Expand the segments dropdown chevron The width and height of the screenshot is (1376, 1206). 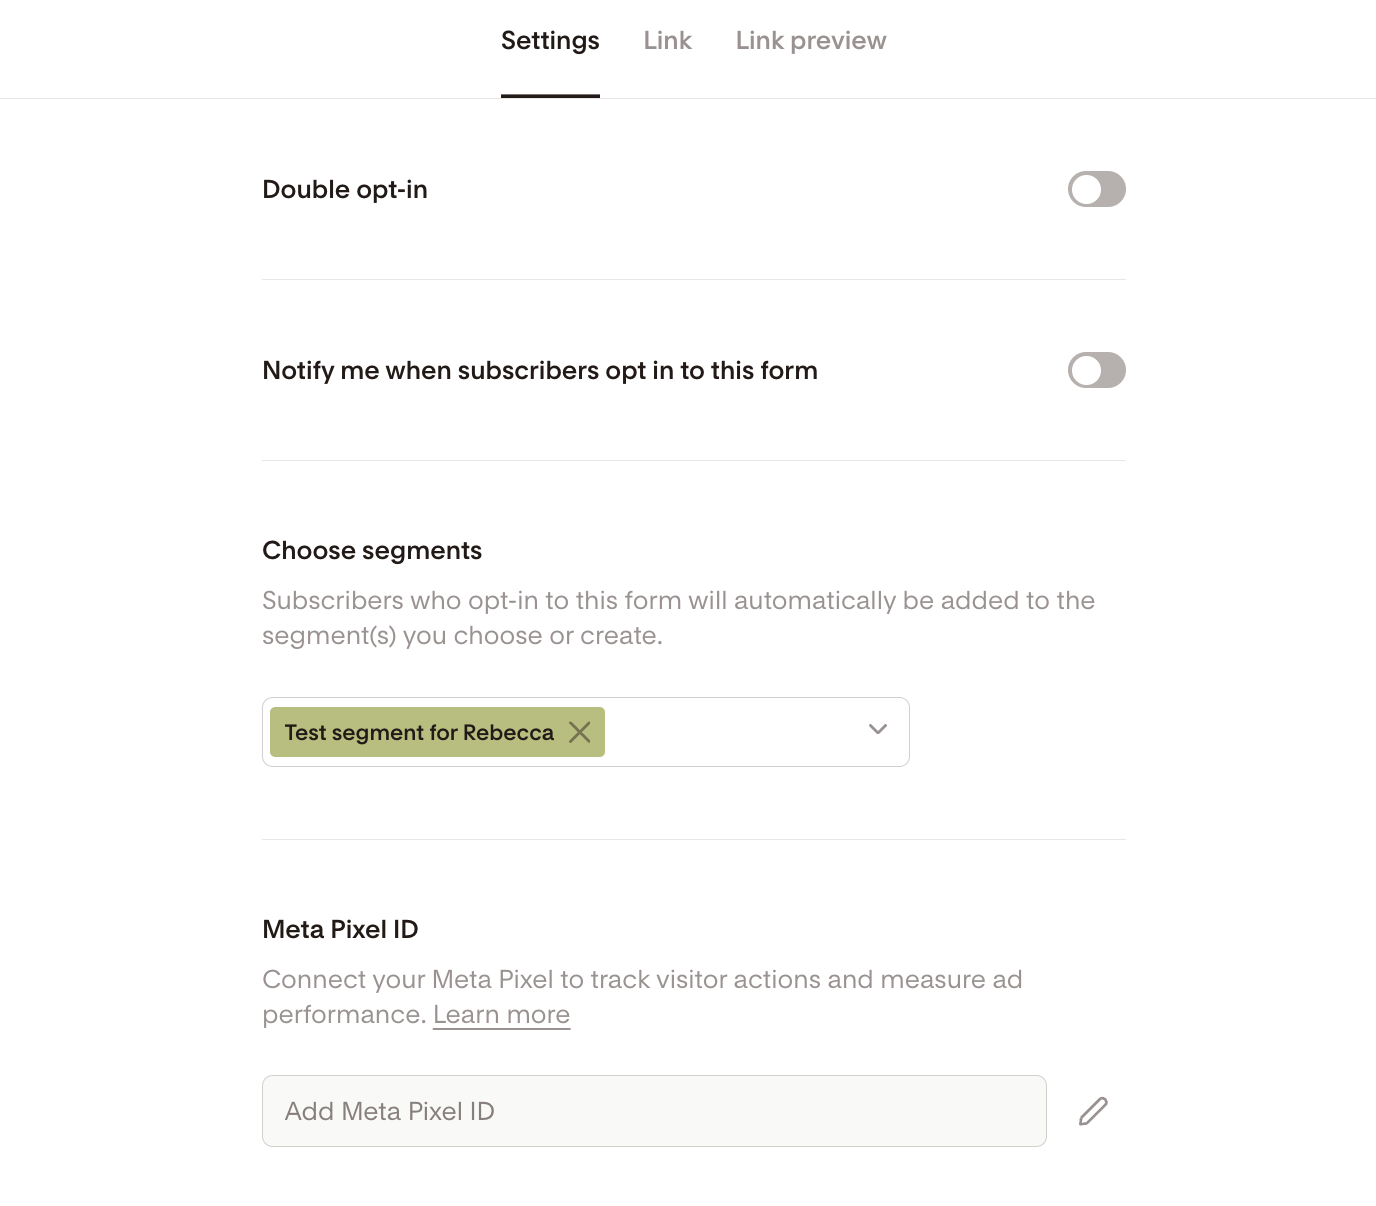click(x=877, y=730)
